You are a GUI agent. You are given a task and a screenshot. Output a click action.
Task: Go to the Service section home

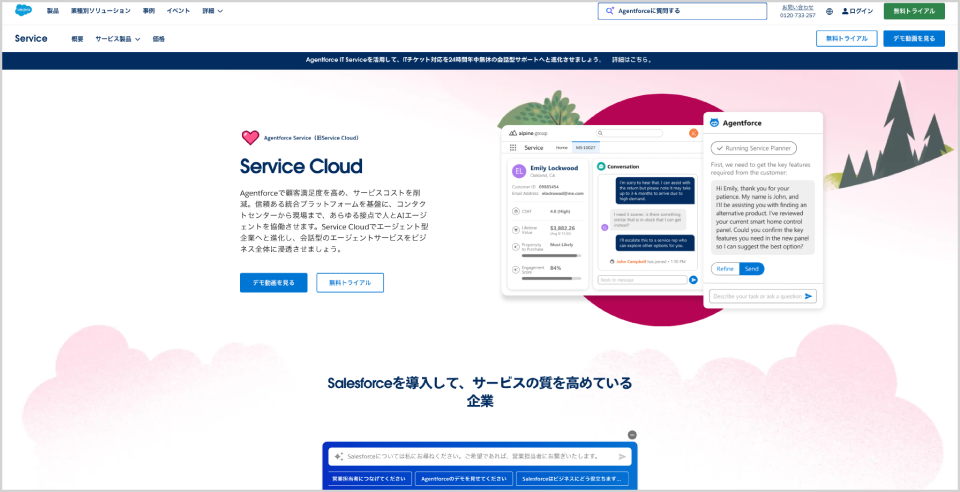pyautogui.click(x=31, y=39)
